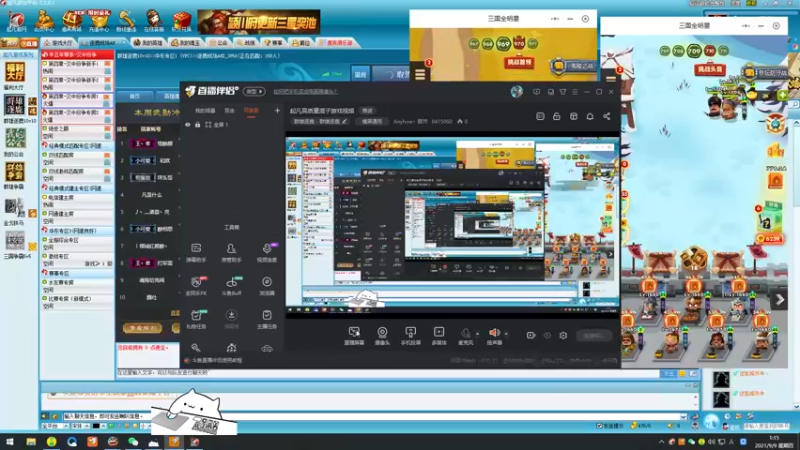This screenshot has width=800, height=450.
Task: Select the 全屏1 source in the scene list
Action: point(217,124)
